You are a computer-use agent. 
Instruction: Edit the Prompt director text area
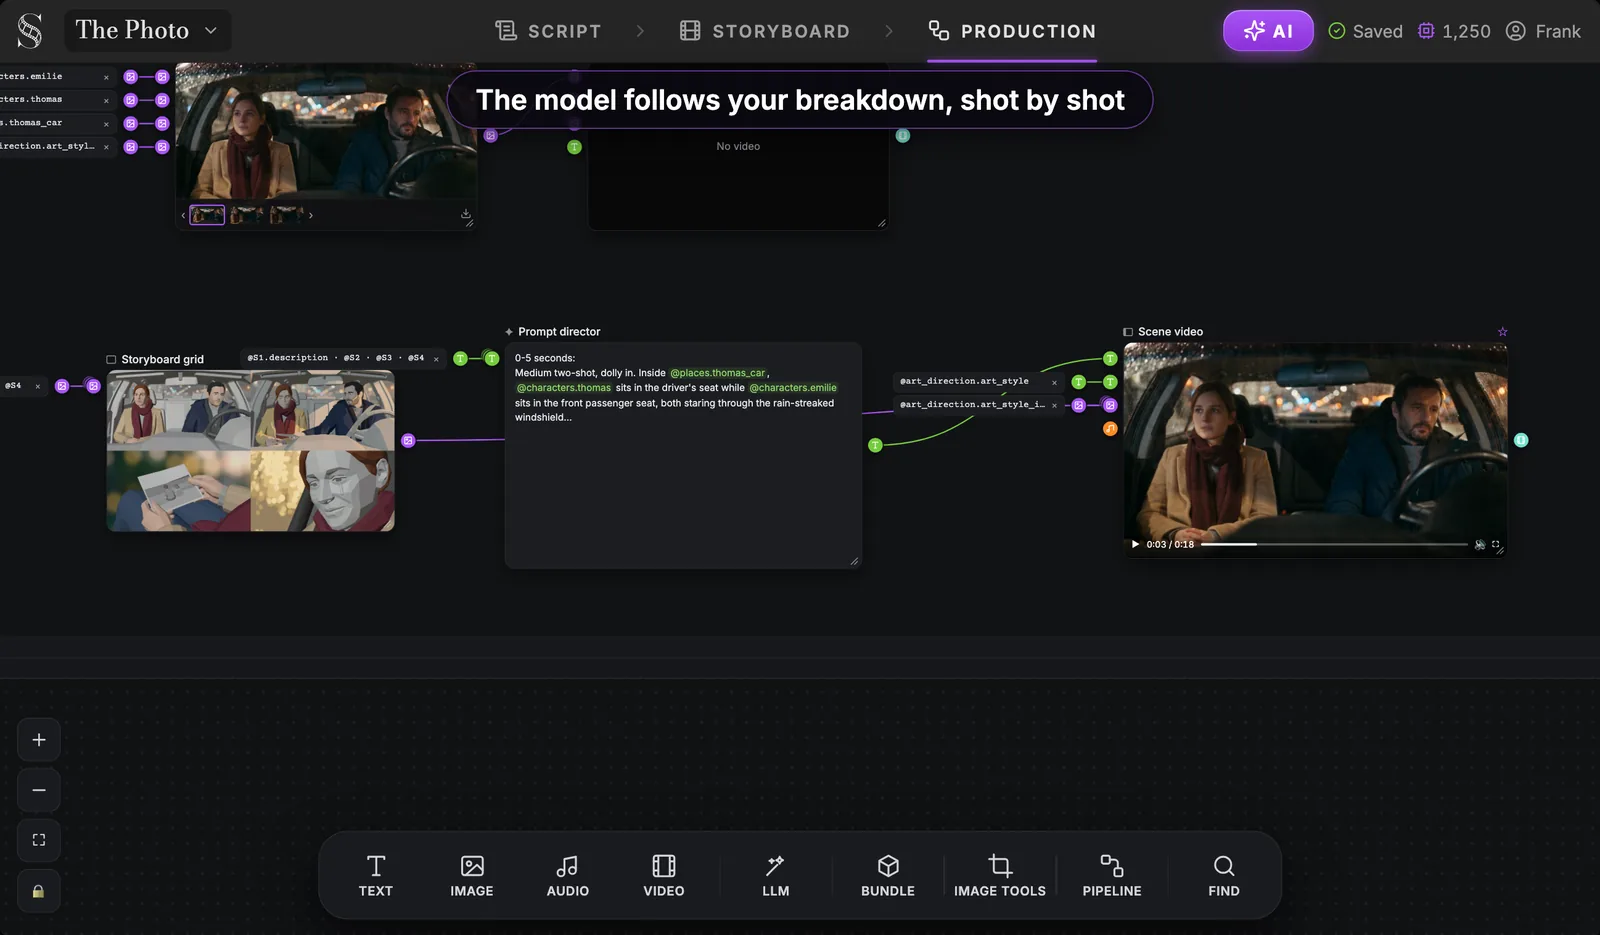[x=683, y=455]
